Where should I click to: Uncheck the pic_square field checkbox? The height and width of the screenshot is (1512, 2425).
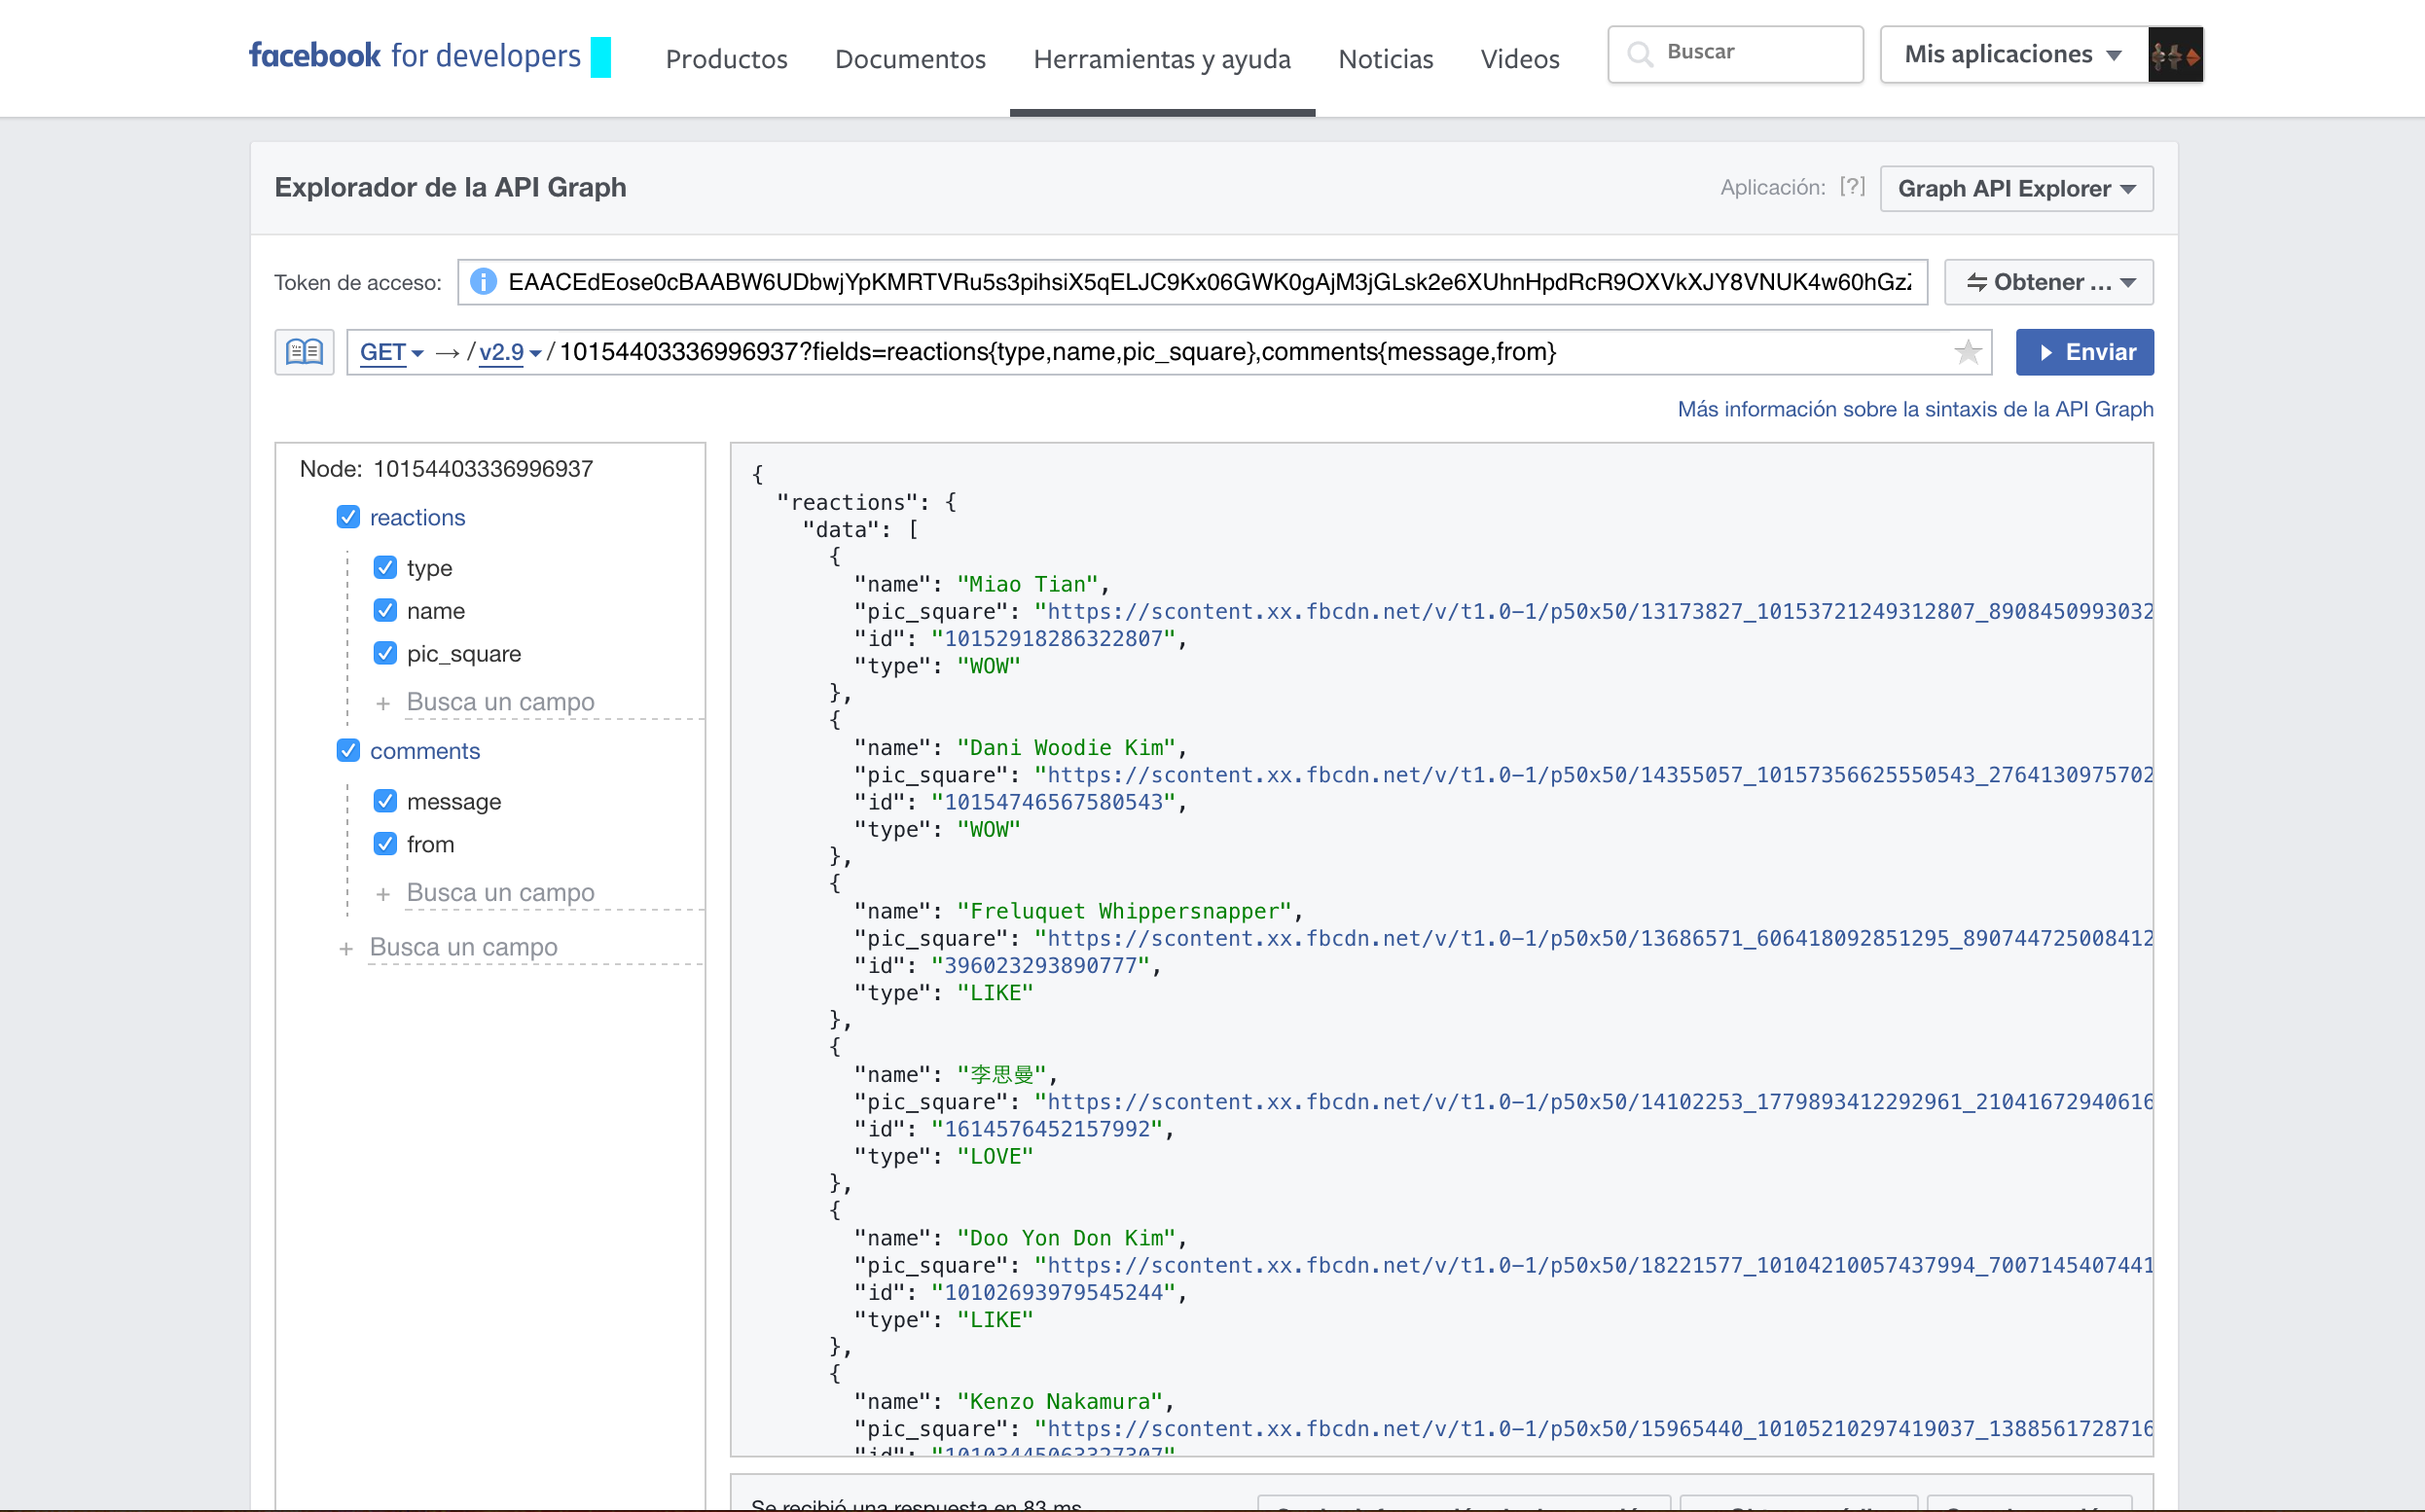pos(385,653)
